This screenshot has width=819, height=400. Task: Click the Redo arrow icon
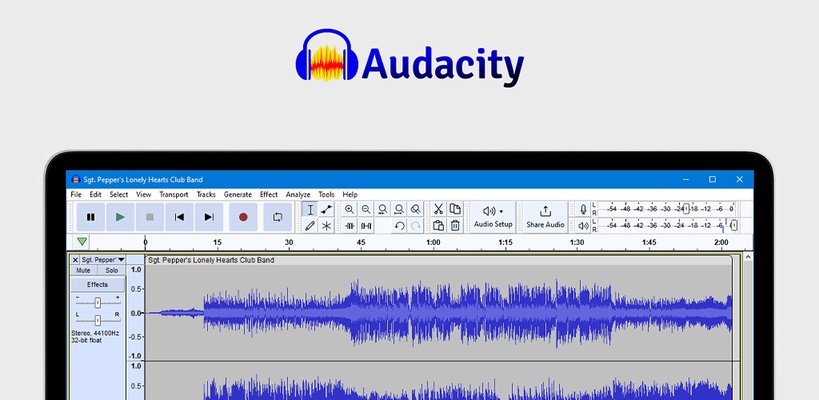(416, 226)
